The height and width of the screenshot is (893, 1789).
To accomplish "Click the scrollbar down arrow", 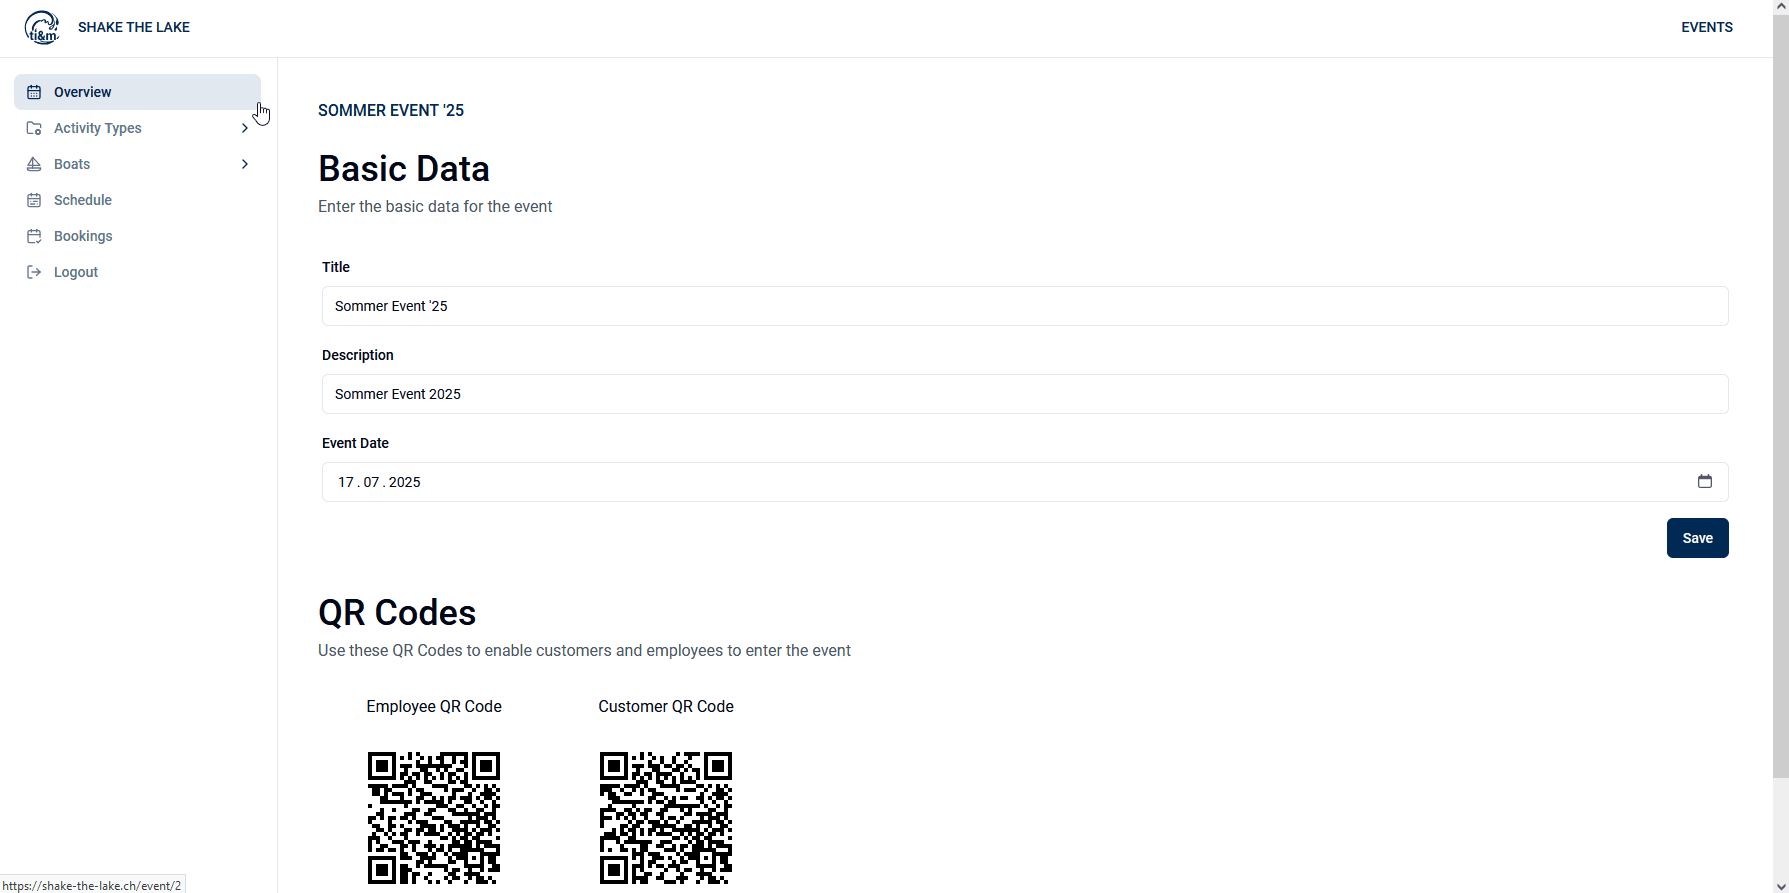I will [1780, 886].
